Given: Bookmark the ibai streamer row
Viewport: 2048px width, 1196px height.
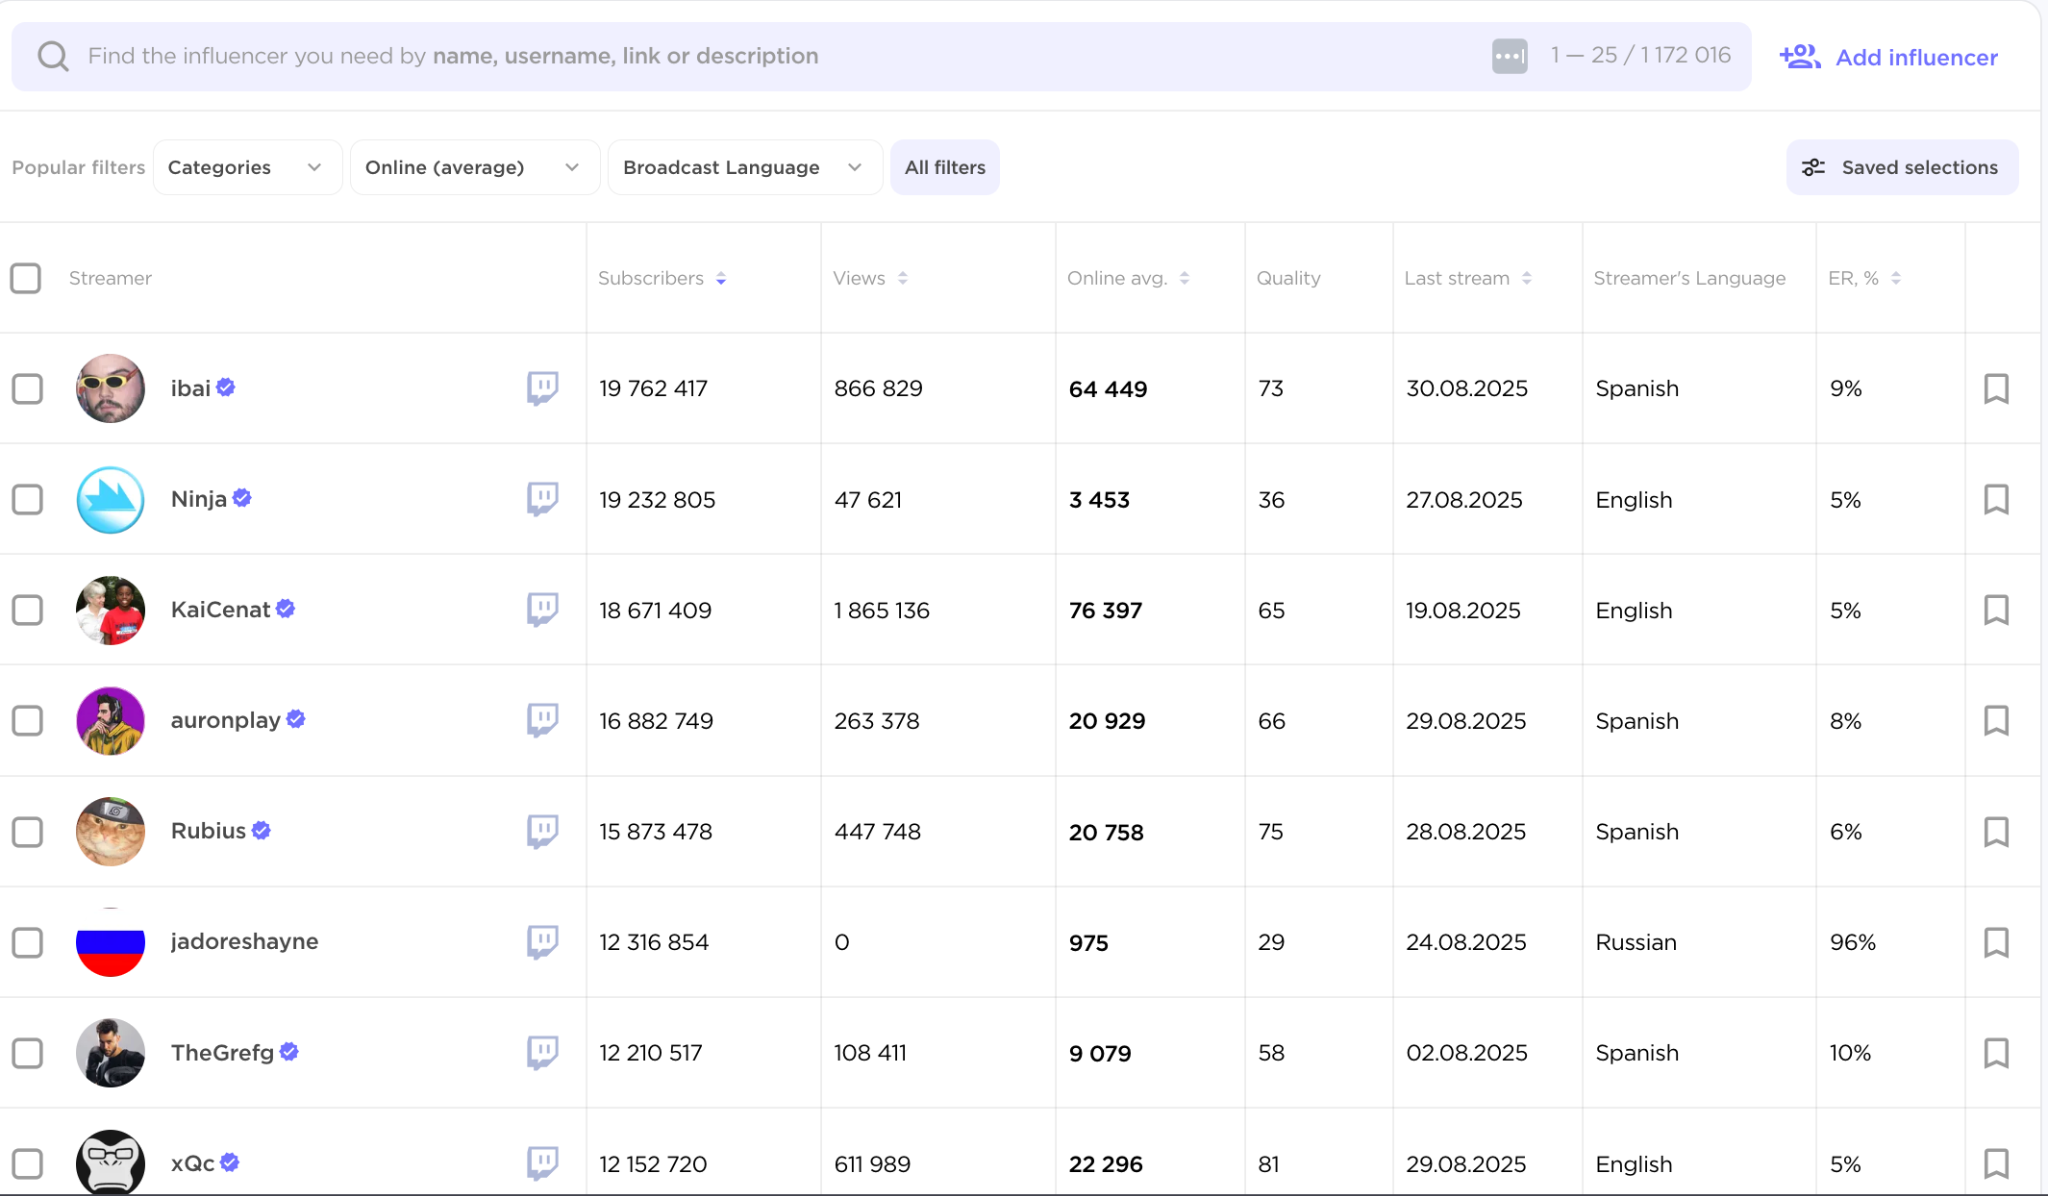Looking at the screenshot, I should click(x=1995, y=389).
